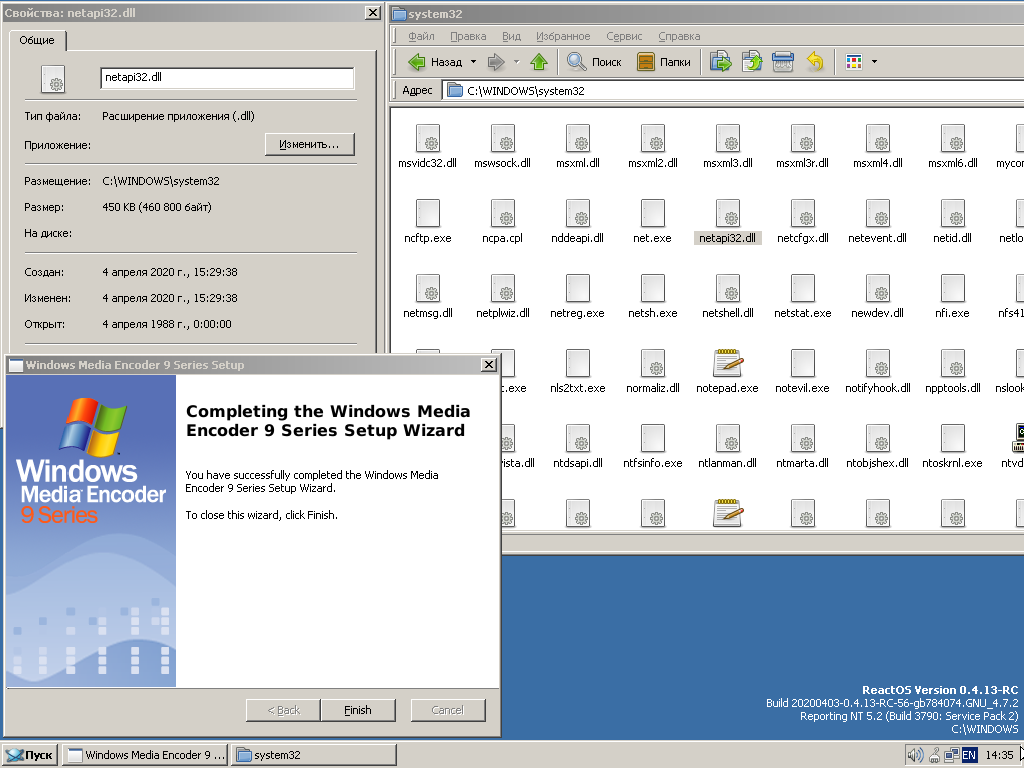Select the mswsock.dll file

point(503,147)
